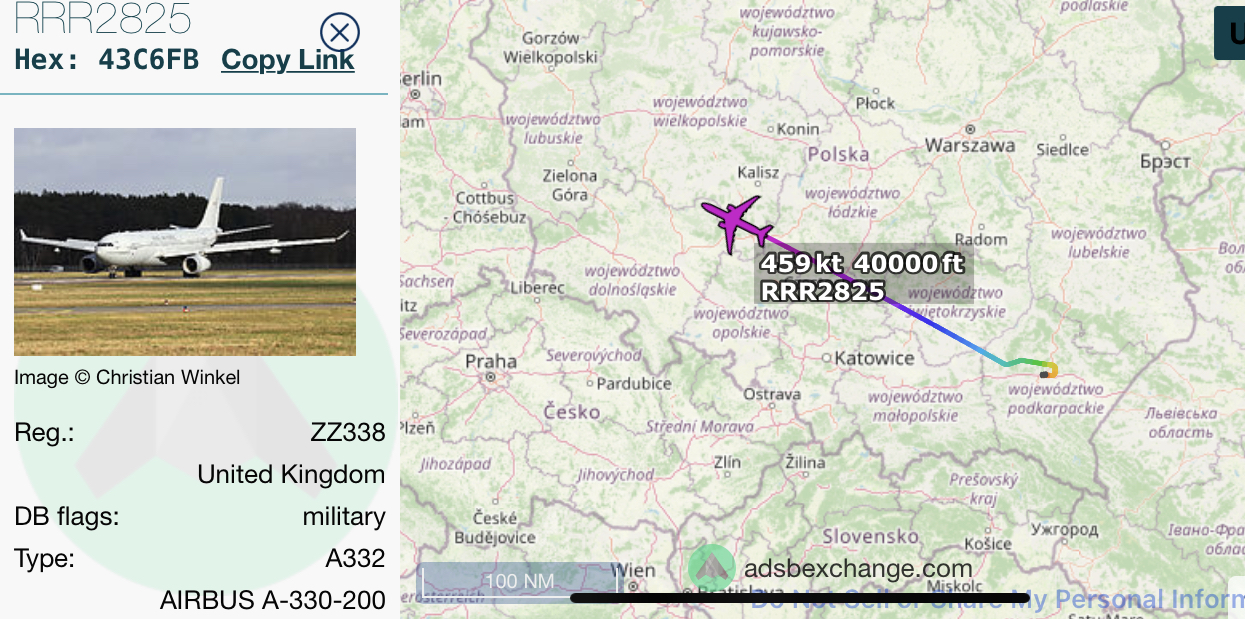The height and width of the screenshot is (619, 1245).
Task: Click the adsbexchange.com watermark text
Action: [858, 569]
